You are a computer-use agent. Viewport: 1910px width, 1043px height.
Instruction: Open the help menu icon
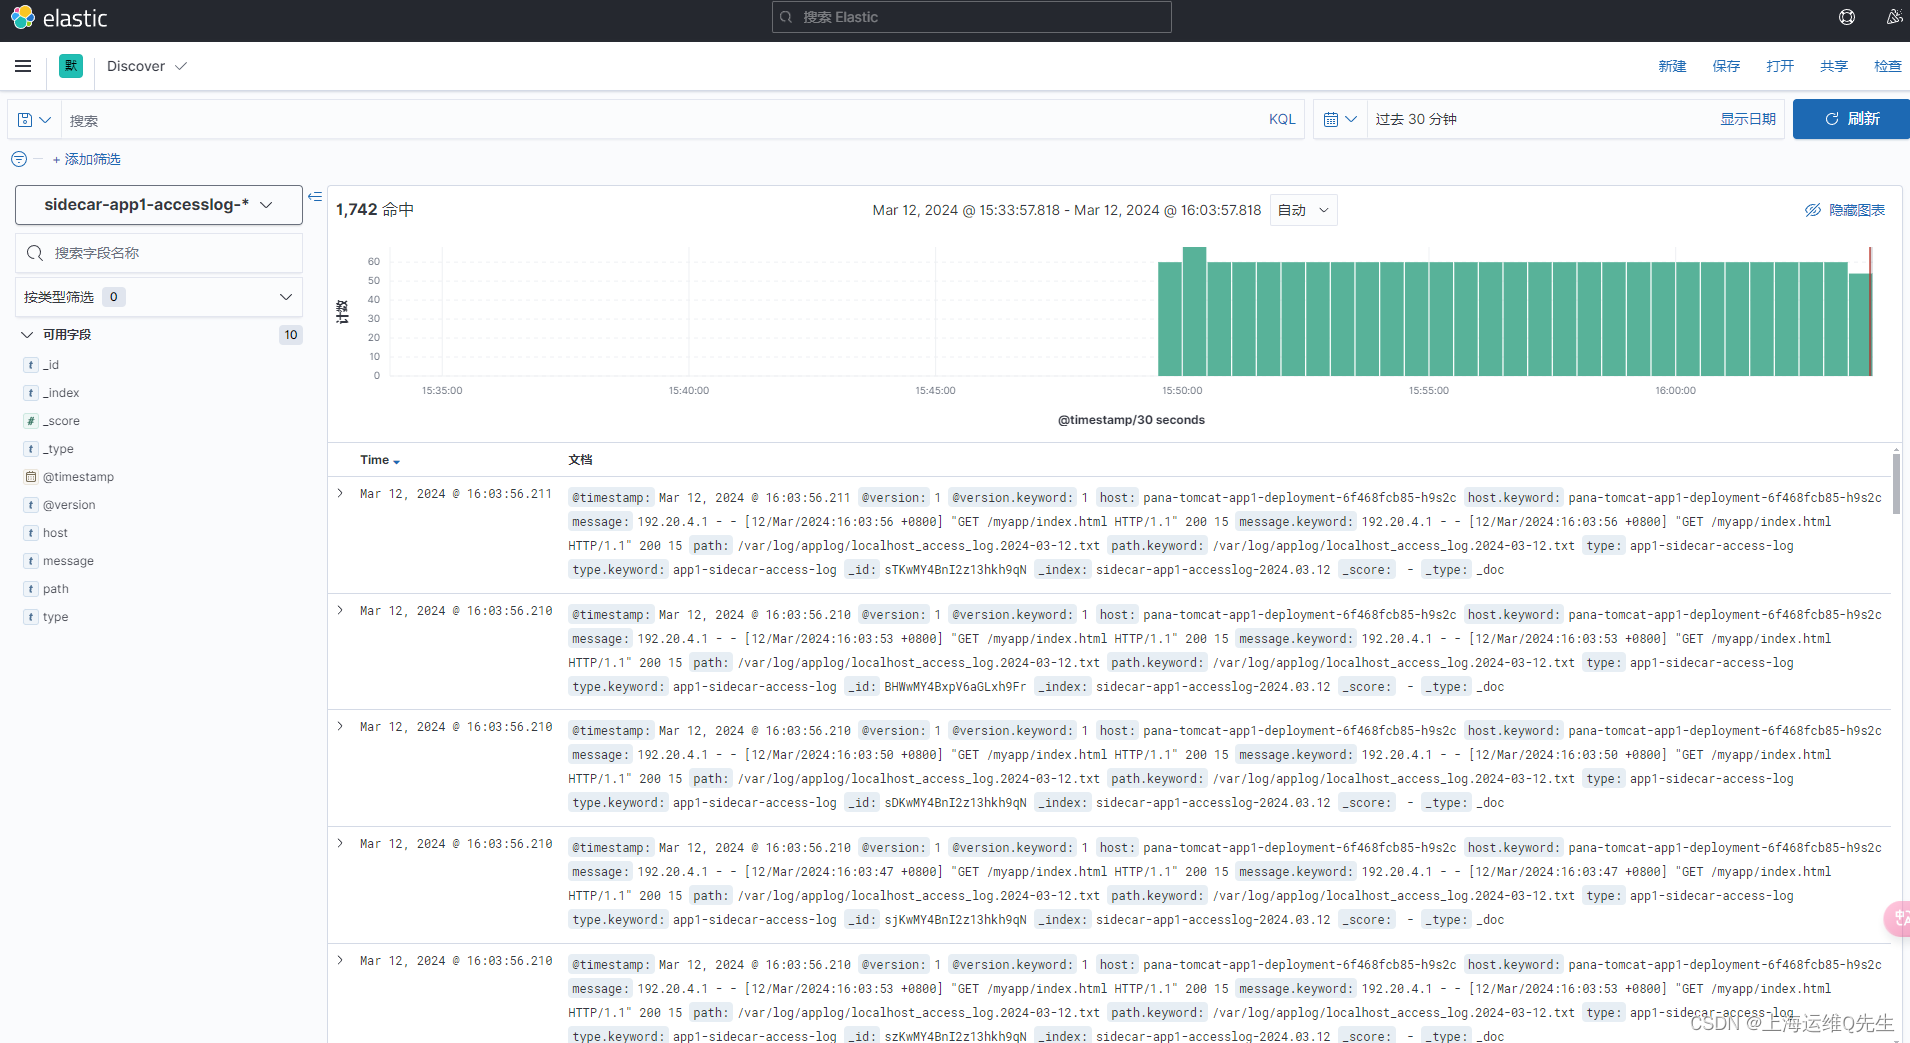[x=1847, y=17]
